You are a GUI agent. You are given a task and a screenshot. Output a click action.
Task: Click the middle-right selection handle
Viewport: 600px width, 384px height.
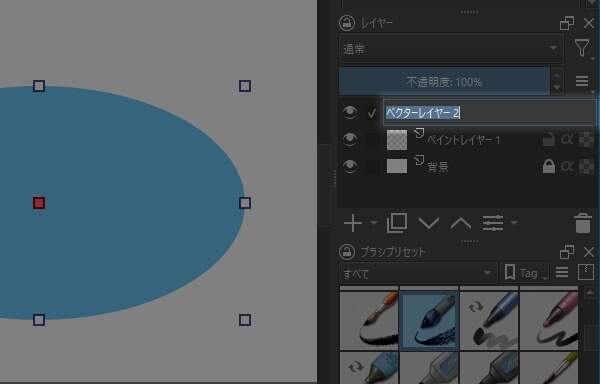pyautogui.click(x=245, y=203)
